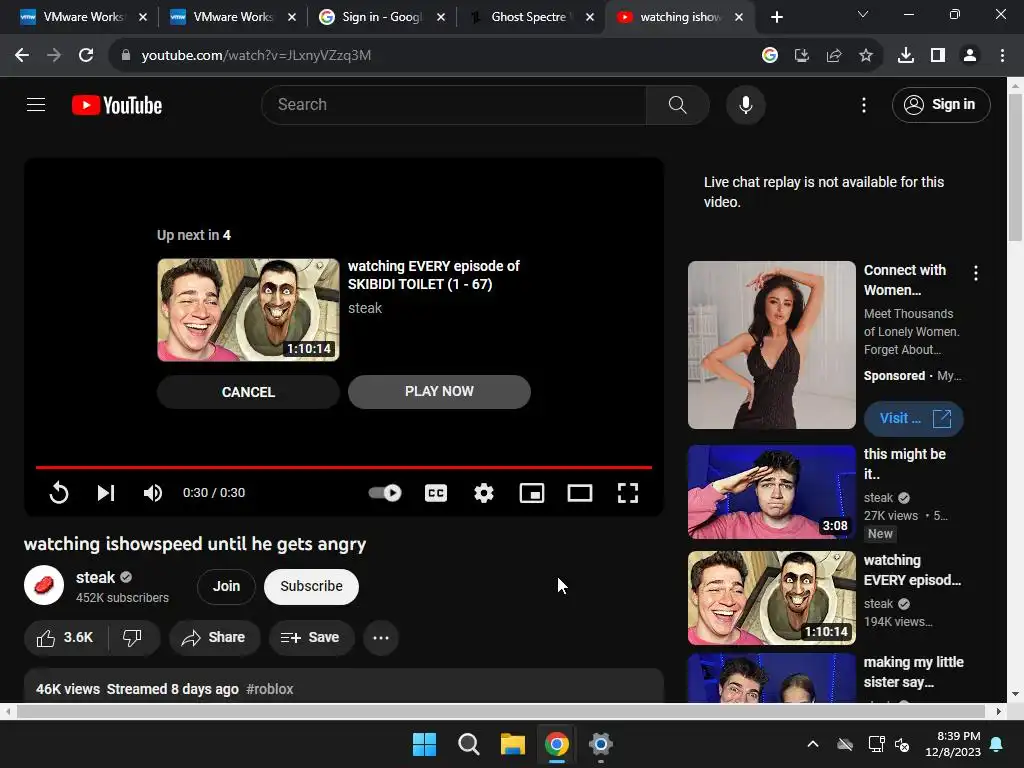Toggle the Chrome side panel

point(938,56)
